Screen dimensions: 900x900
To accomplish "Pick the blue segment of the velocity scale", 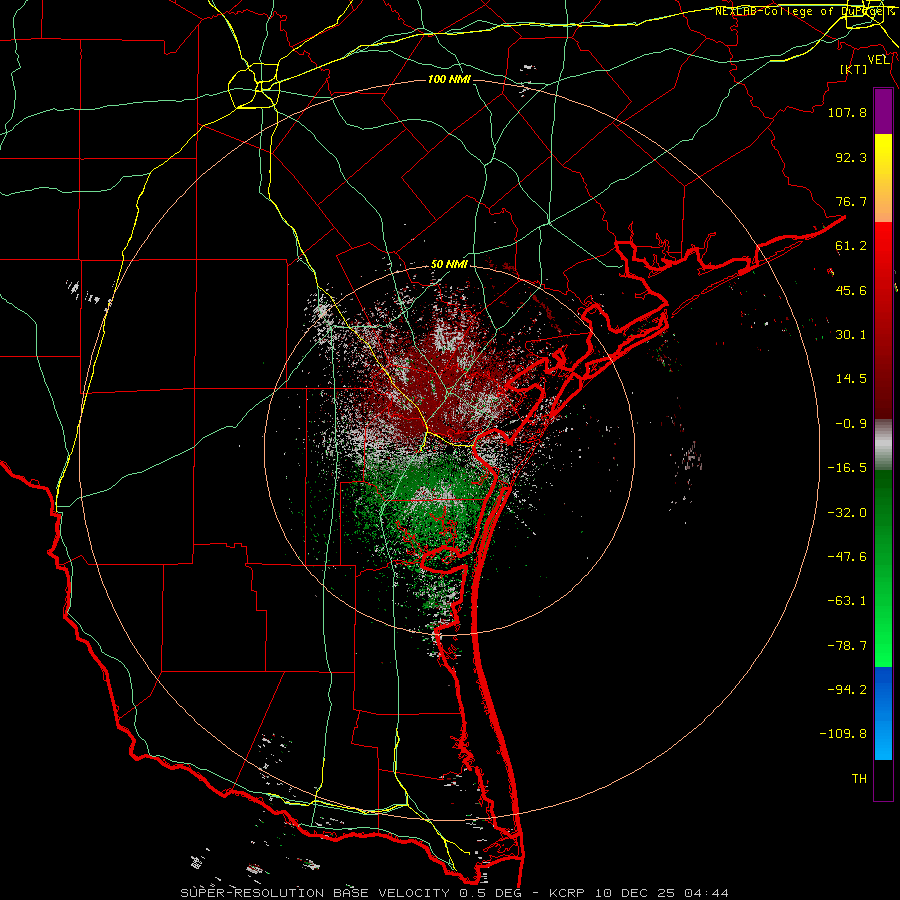I will pyautogui.click(x=883, y=713).
